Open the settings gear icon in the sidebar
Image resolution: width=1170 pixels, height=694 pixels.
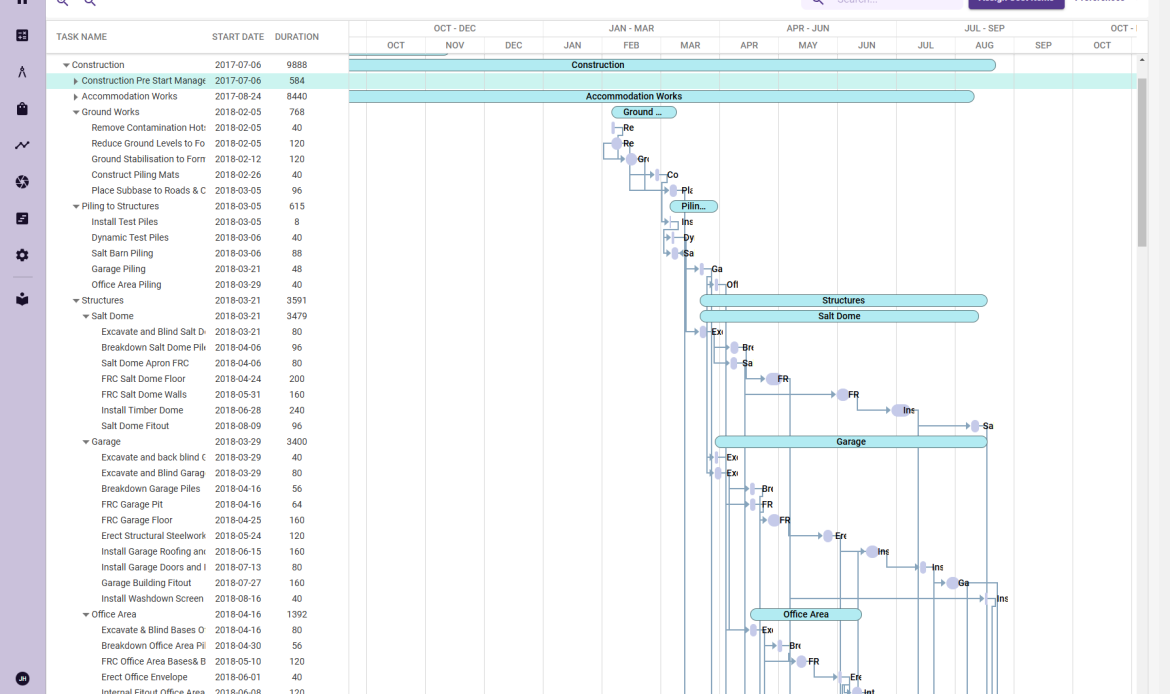(x=22, y=254)
